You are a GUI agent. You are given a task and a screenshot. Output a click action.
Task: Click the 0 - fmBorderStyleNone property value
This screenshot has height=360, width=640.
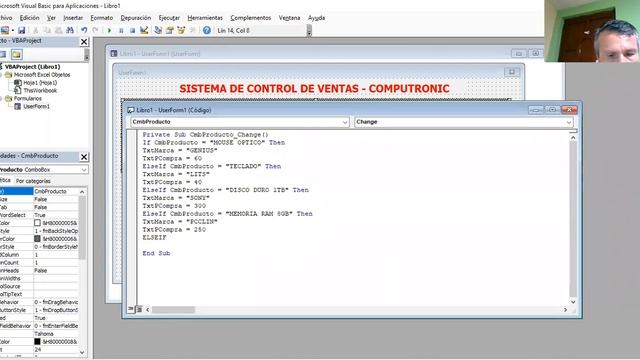[56, 247]
